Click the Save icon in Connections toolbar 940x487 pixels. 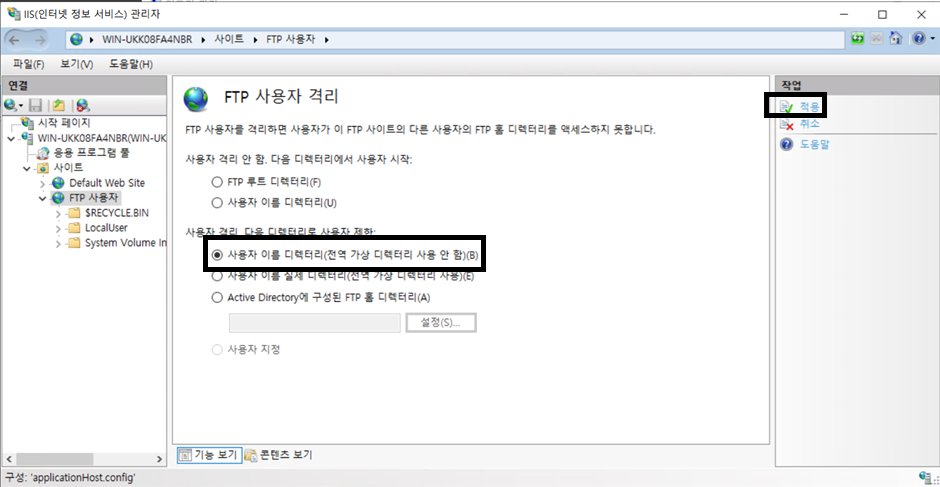click(x=36, y=105)
